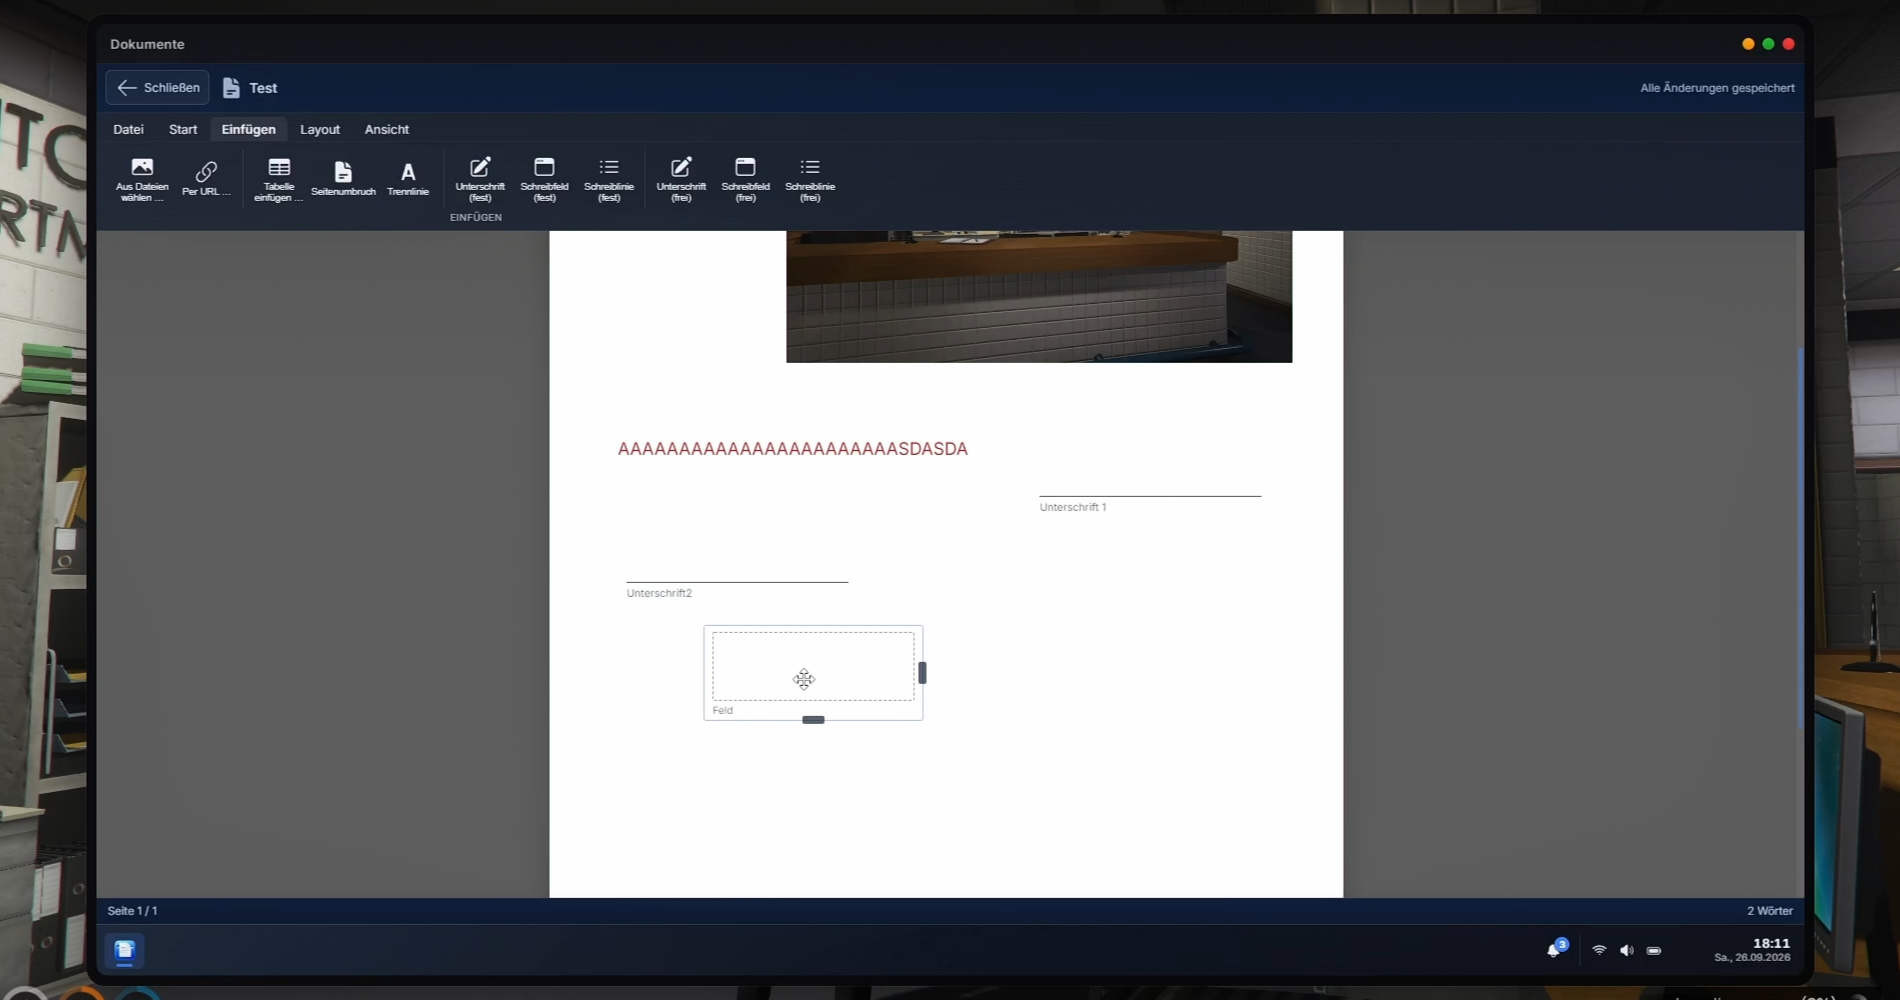This screenshot has height=1000, width=1900.
Task: Add Schreibfeld (frei) text field
Action: 745,179
